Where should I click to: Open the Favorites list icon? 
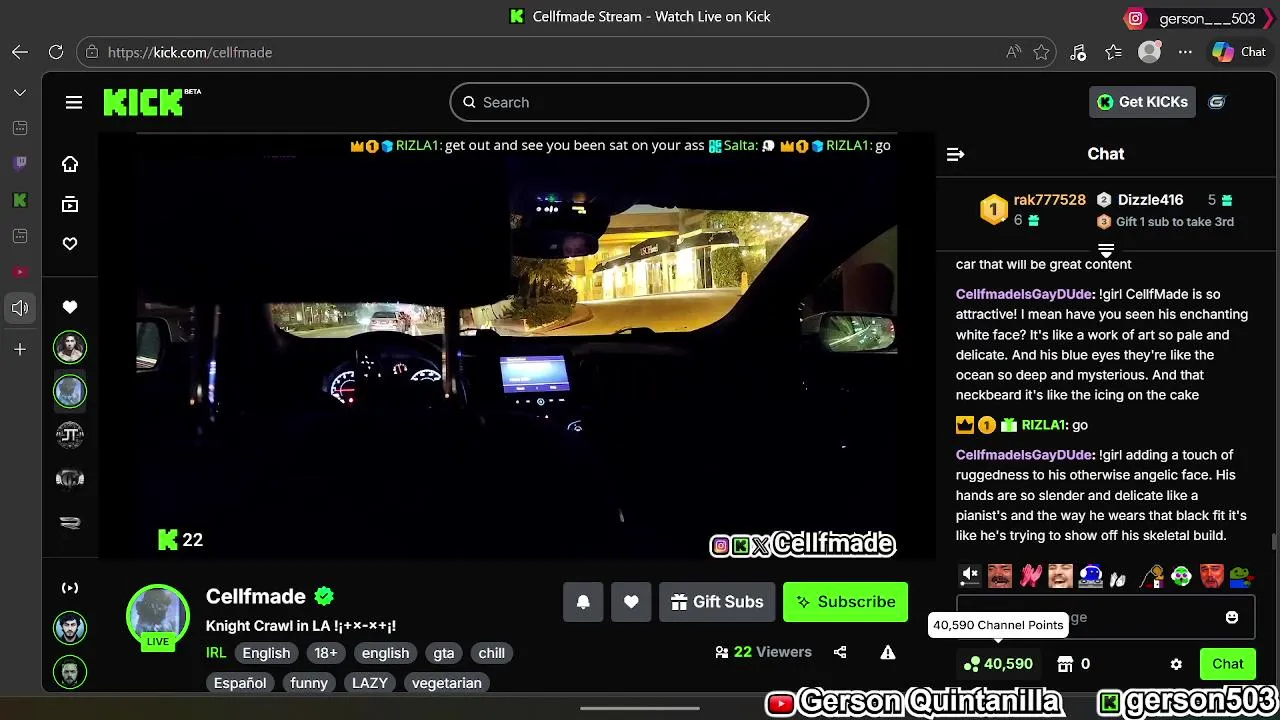coord(1114,52)
